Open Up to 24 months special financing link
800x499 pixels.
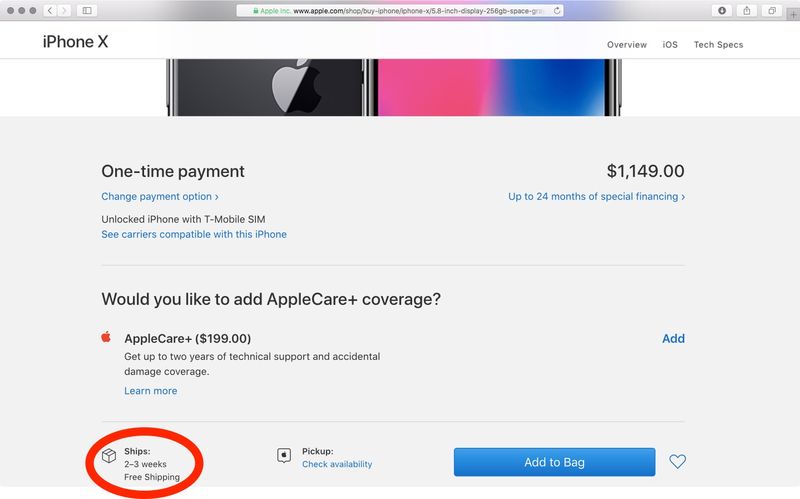596,196
